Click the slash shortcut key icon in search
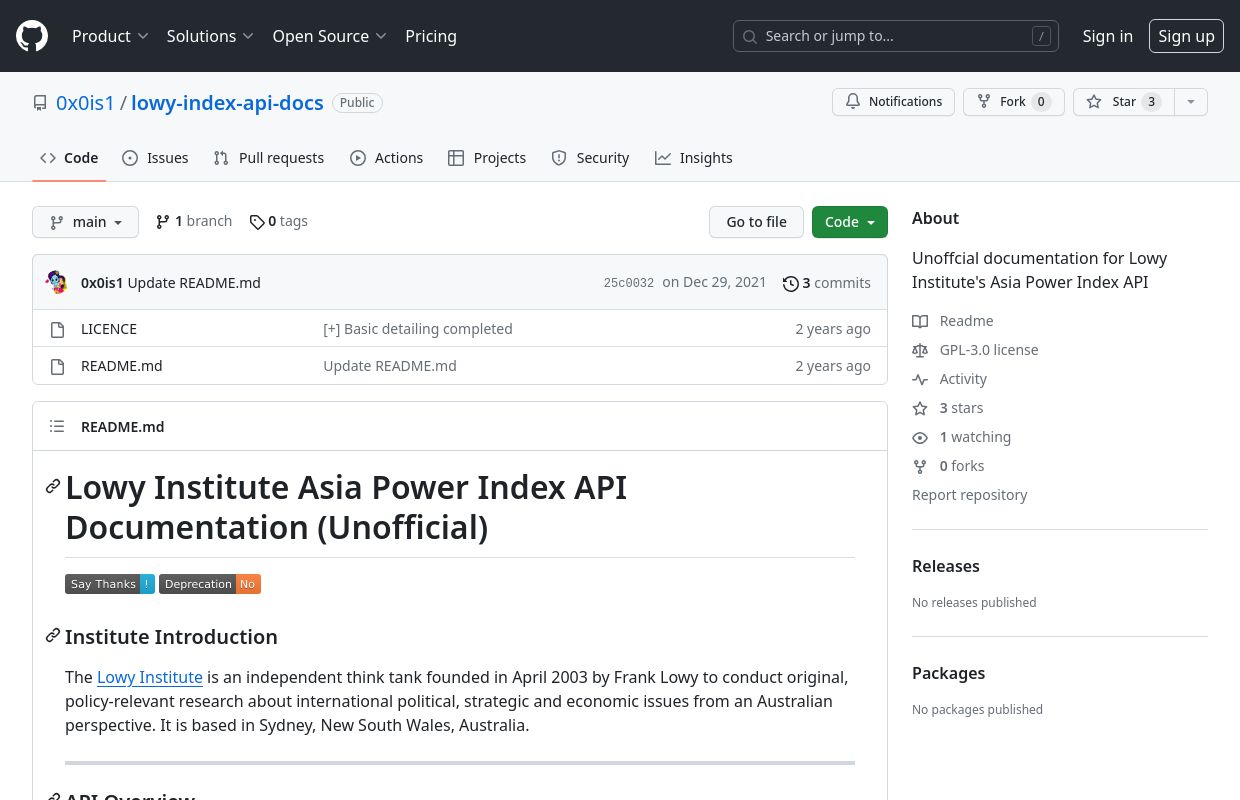Screen dimensions: 1240x800 tap(1041, 36)
